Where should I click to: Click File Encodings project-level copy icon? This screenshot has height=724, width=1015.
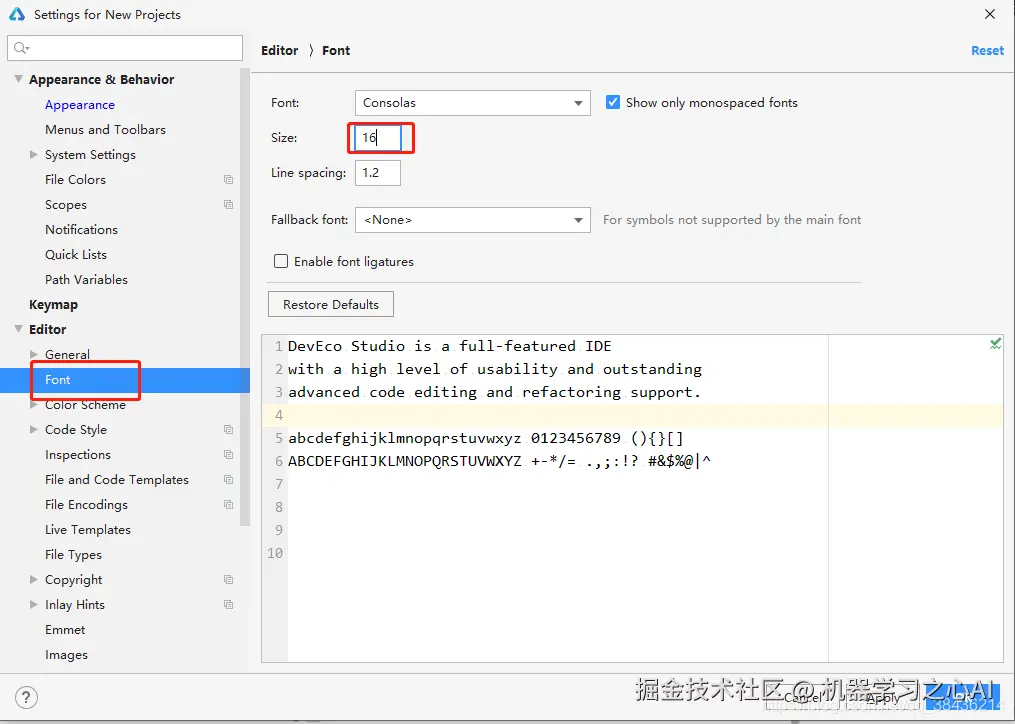[x=229, y=504]
